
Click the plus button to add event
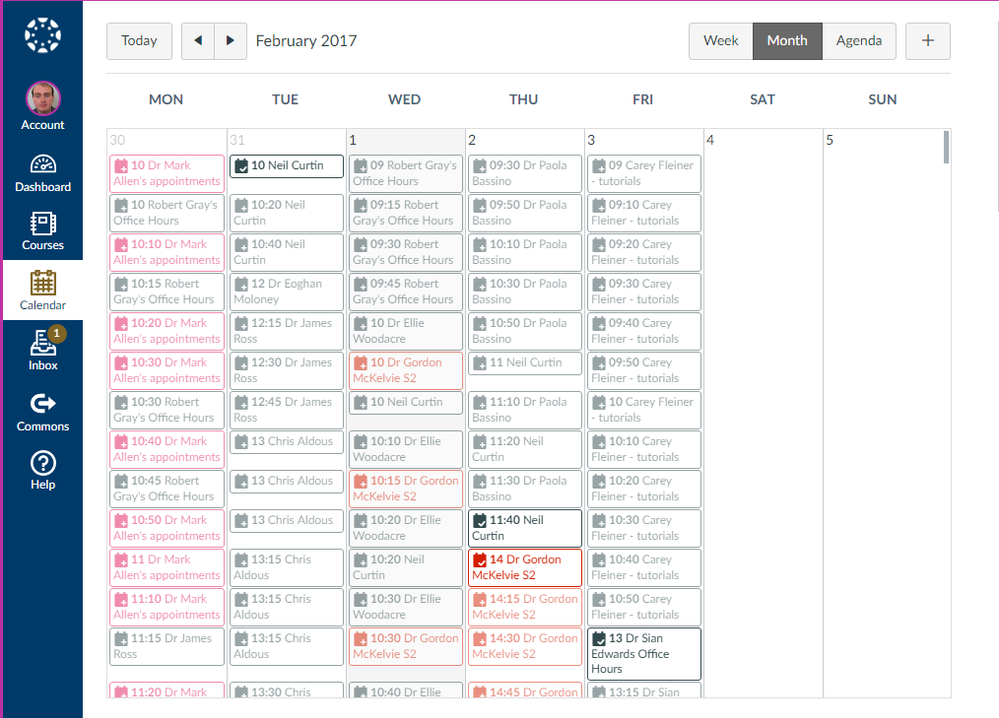click(x=927, y=41)
